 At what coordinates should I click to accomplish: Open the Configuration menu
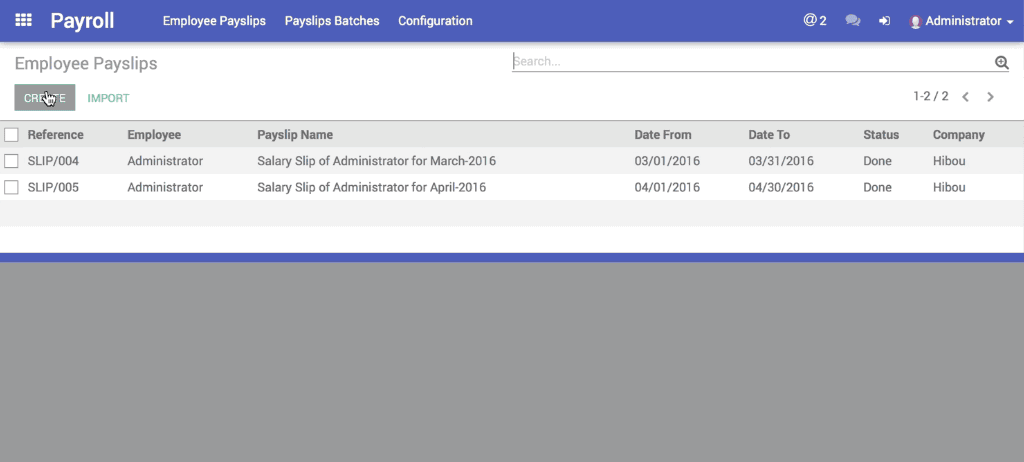tap(435, 21)
